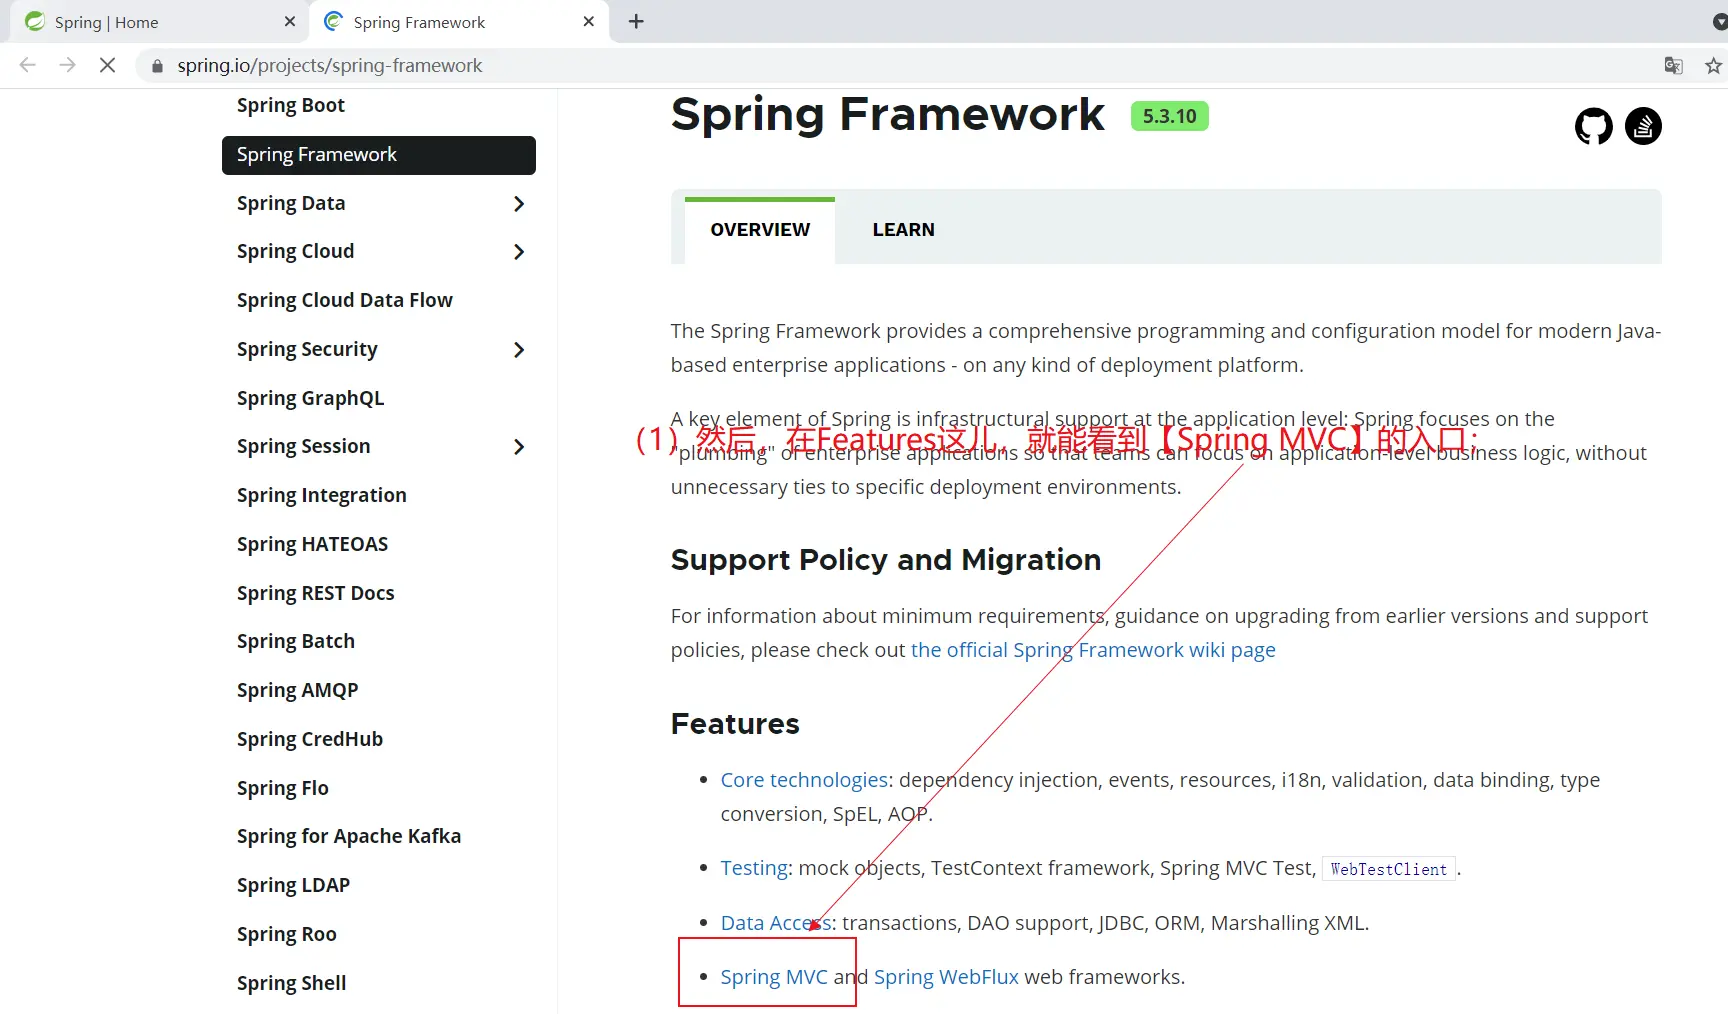Open Spring Cloud Data Flow project
The width and height of the screenshot is (1728, 1014).
click(x=345, y=300)
